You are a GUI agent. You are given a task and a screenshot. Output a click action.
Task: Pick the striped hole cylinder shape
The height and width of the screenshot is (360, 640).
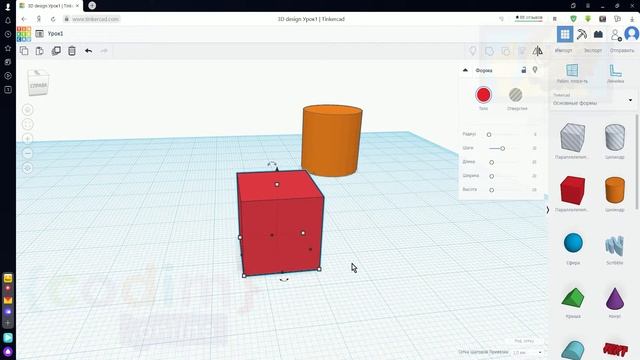(x=615, y=138)
